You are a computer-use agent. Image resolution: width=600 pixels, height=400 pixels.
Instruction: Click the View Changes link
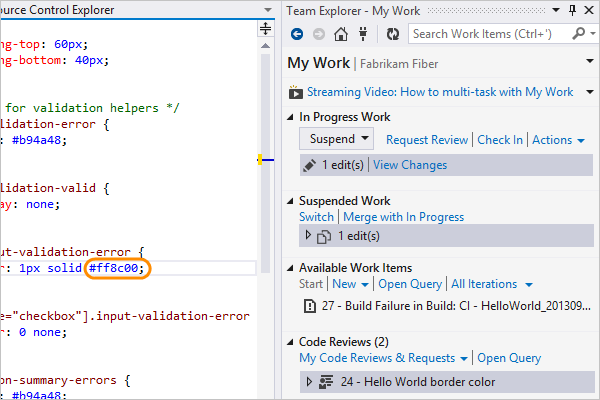pyautogui.click(x=410, y=165)
